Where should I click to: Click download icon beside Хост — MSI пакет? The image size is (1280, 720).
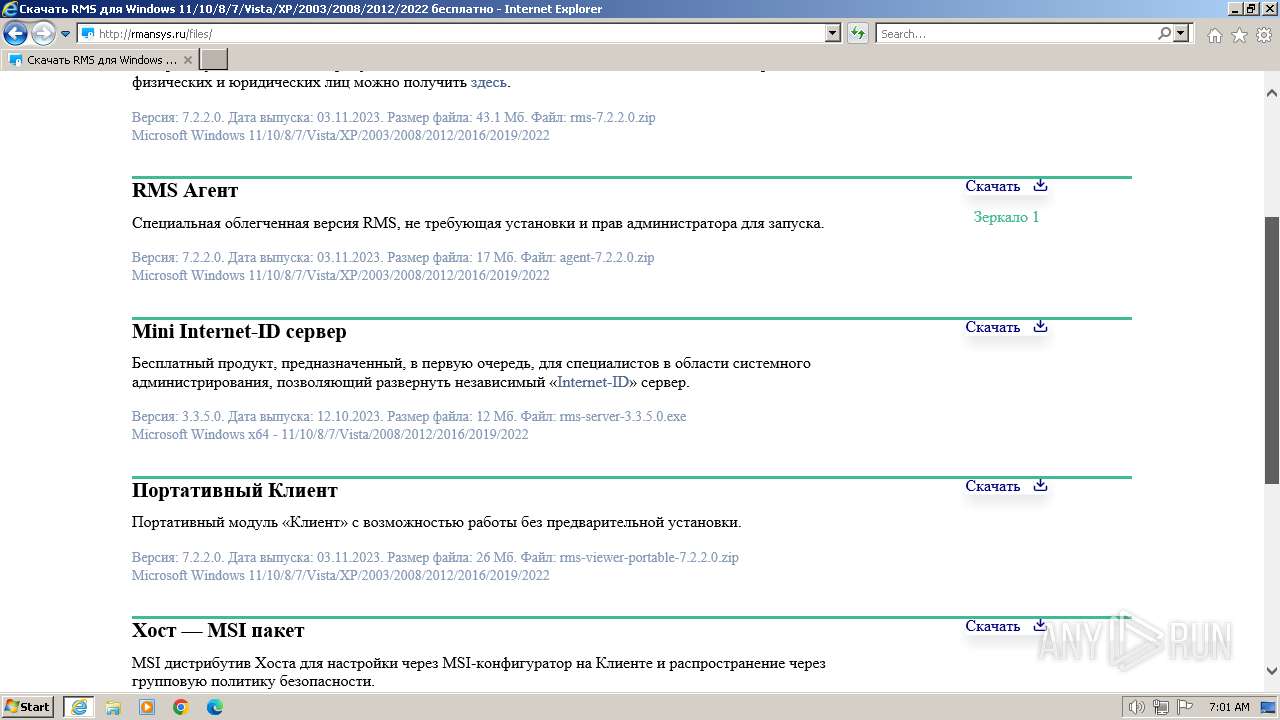[x=1040, y=625]
